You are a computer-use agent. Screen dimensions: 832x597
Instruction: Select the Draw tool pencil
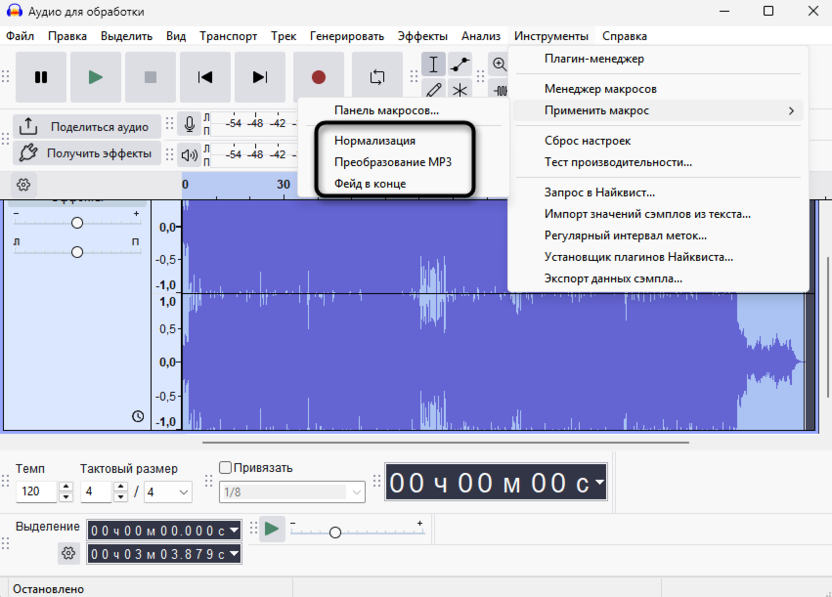(434, 91)
